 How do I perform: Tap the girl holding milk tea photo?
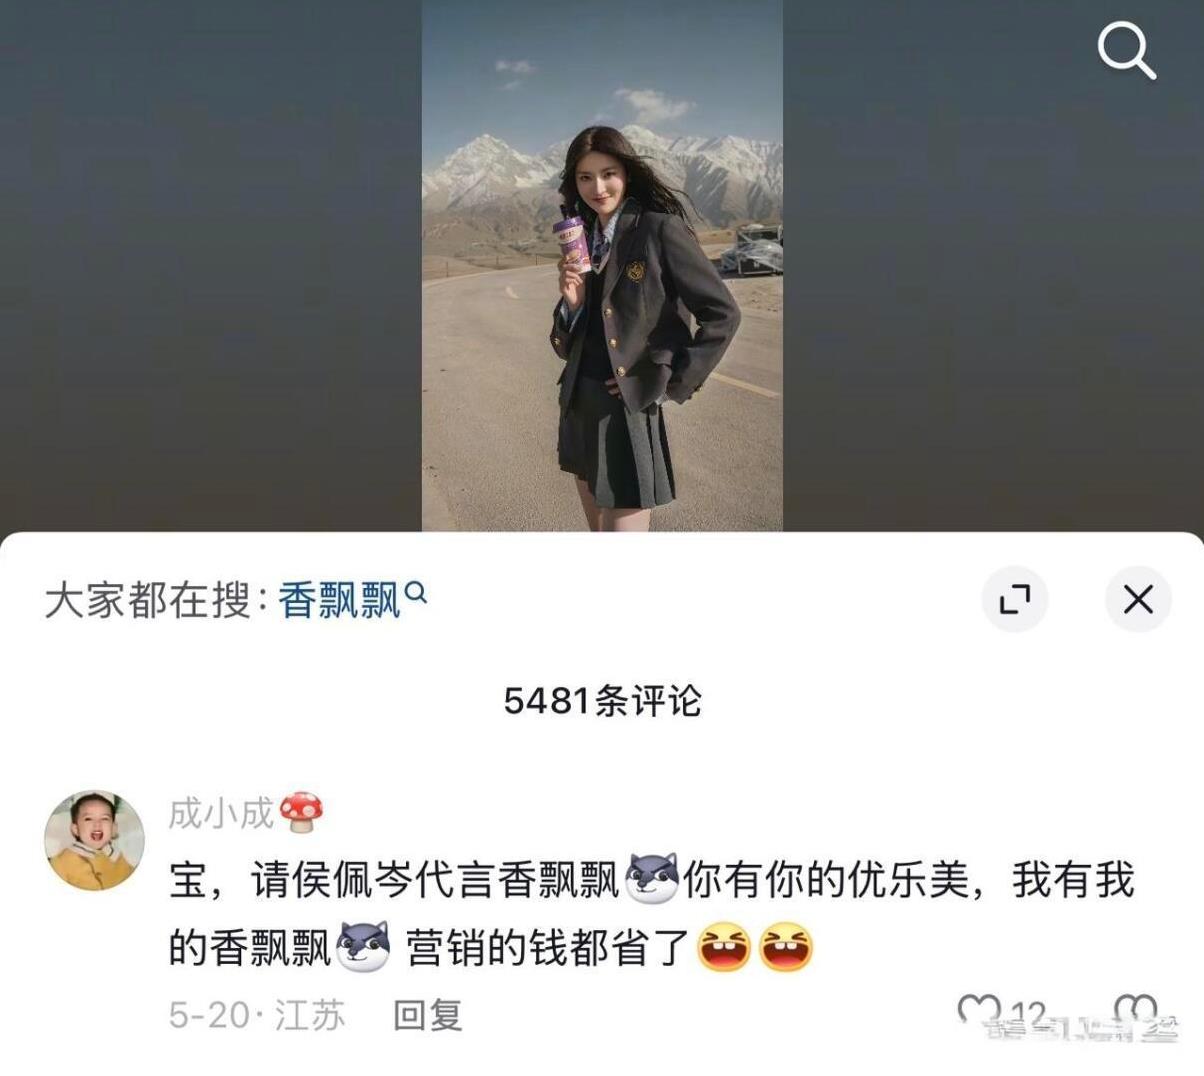(x=602, y=265)
